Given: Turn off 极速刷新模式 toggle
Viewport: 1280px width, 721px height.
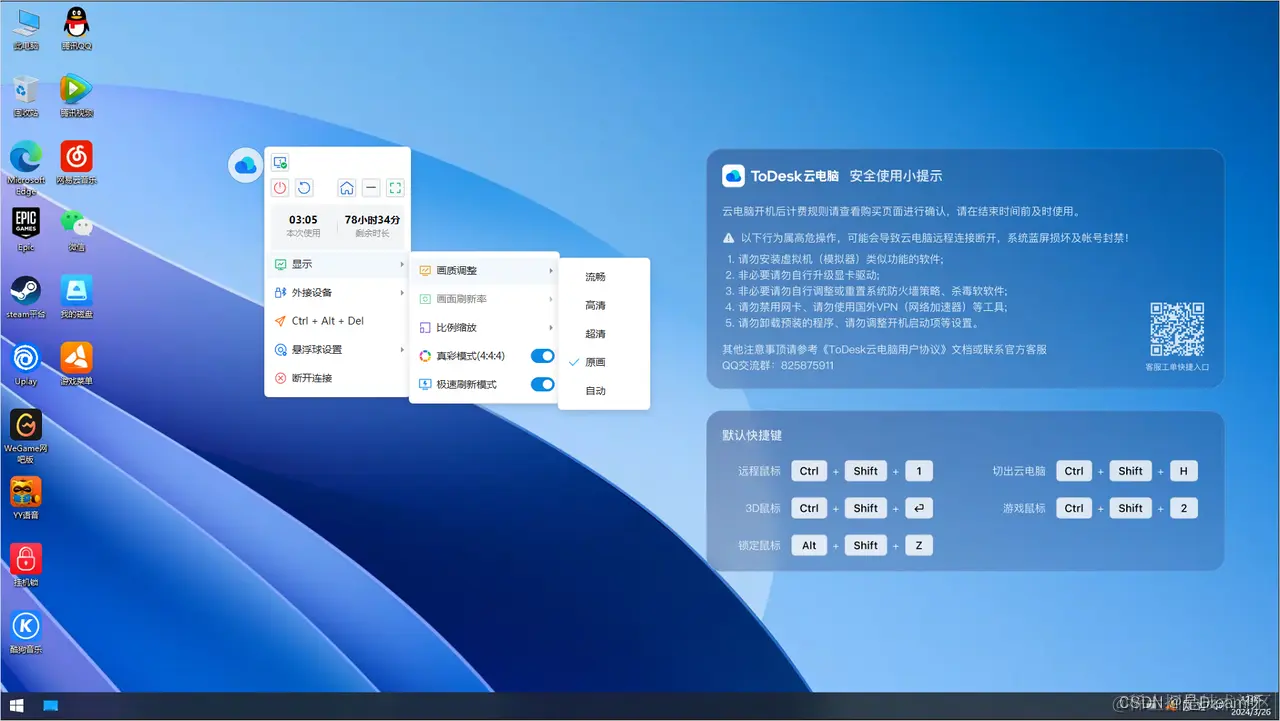Looking at the screenshot, I should 541,383.
